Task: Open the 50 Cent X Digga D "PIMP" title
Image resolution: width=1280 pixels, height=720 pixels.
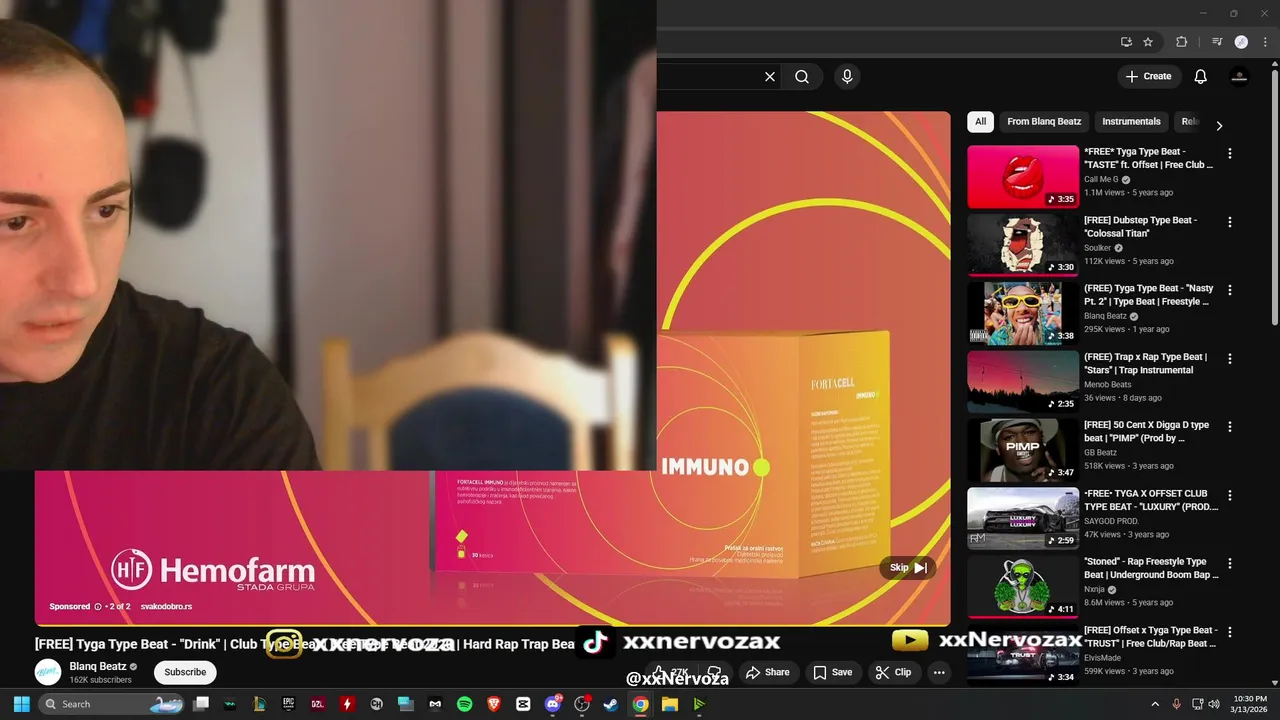Action: pyautogui.click(x=1147, y=431)
